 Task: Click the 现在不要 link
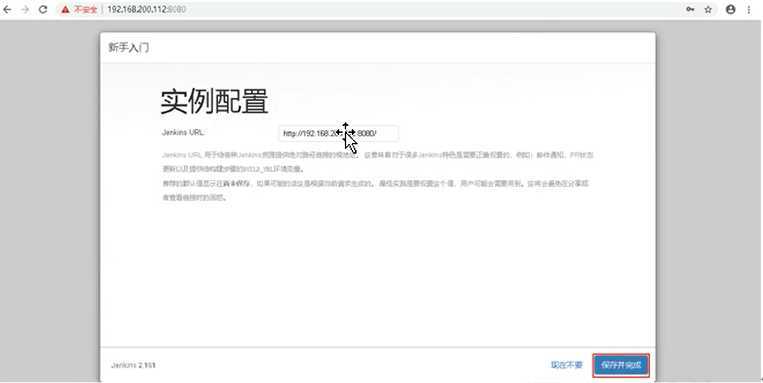click(x=566, y=365)
